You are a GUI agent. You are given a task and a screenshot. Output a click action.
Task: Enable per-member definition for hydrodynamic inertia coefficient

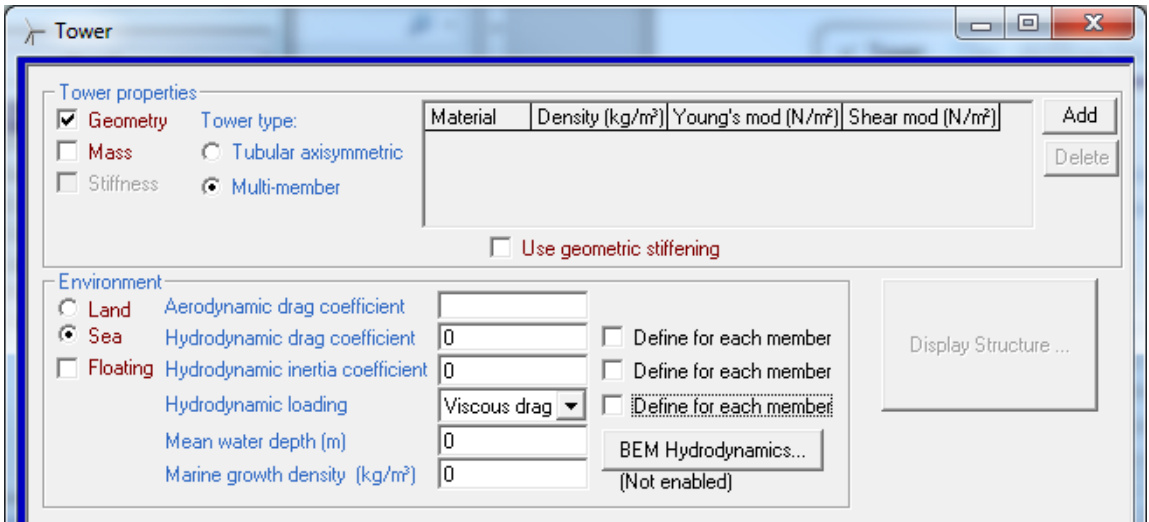[615, 371]
